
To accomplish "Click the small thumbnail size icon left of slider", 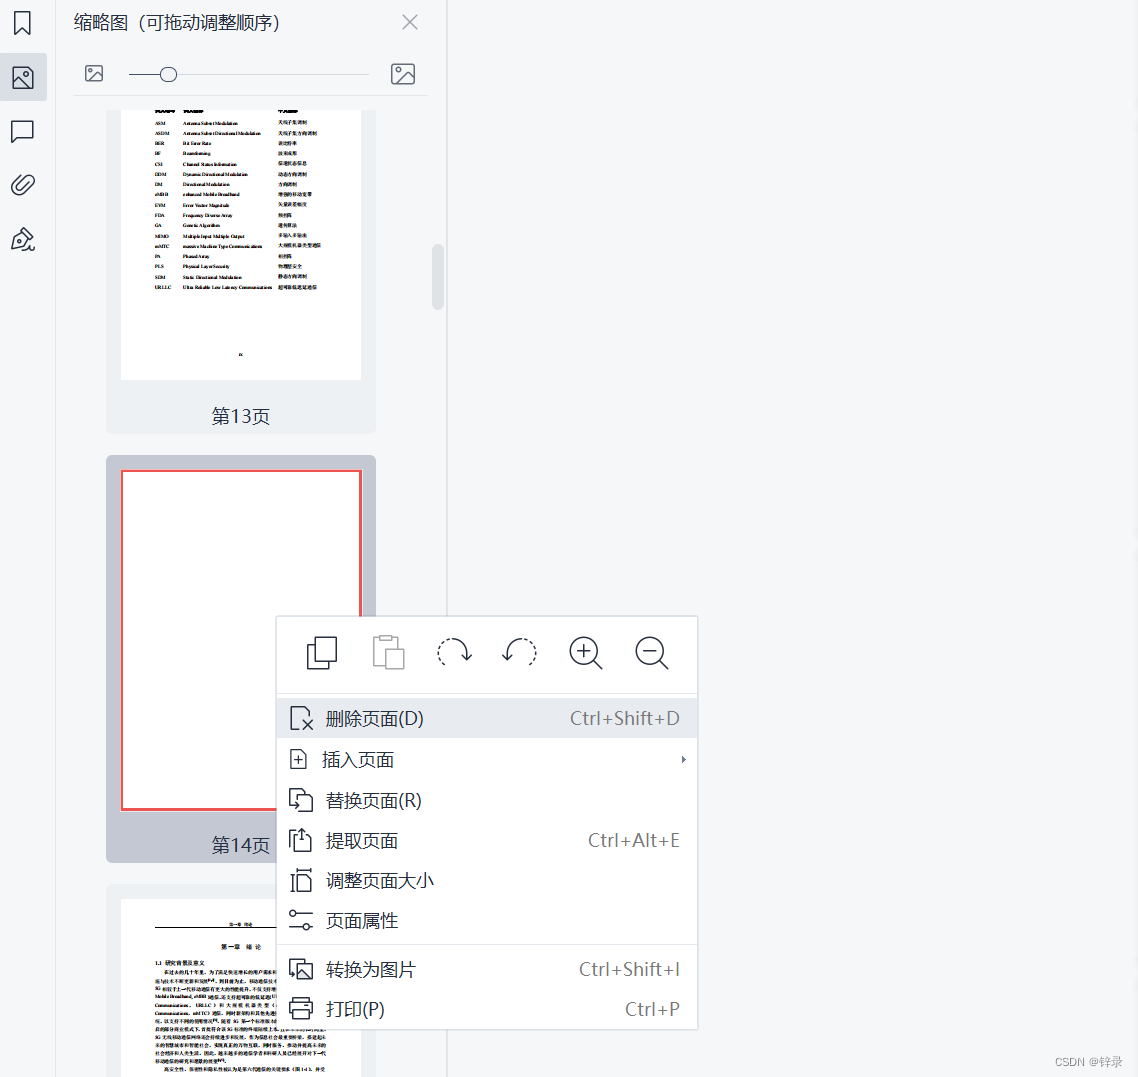I will [x=93, y=73].
